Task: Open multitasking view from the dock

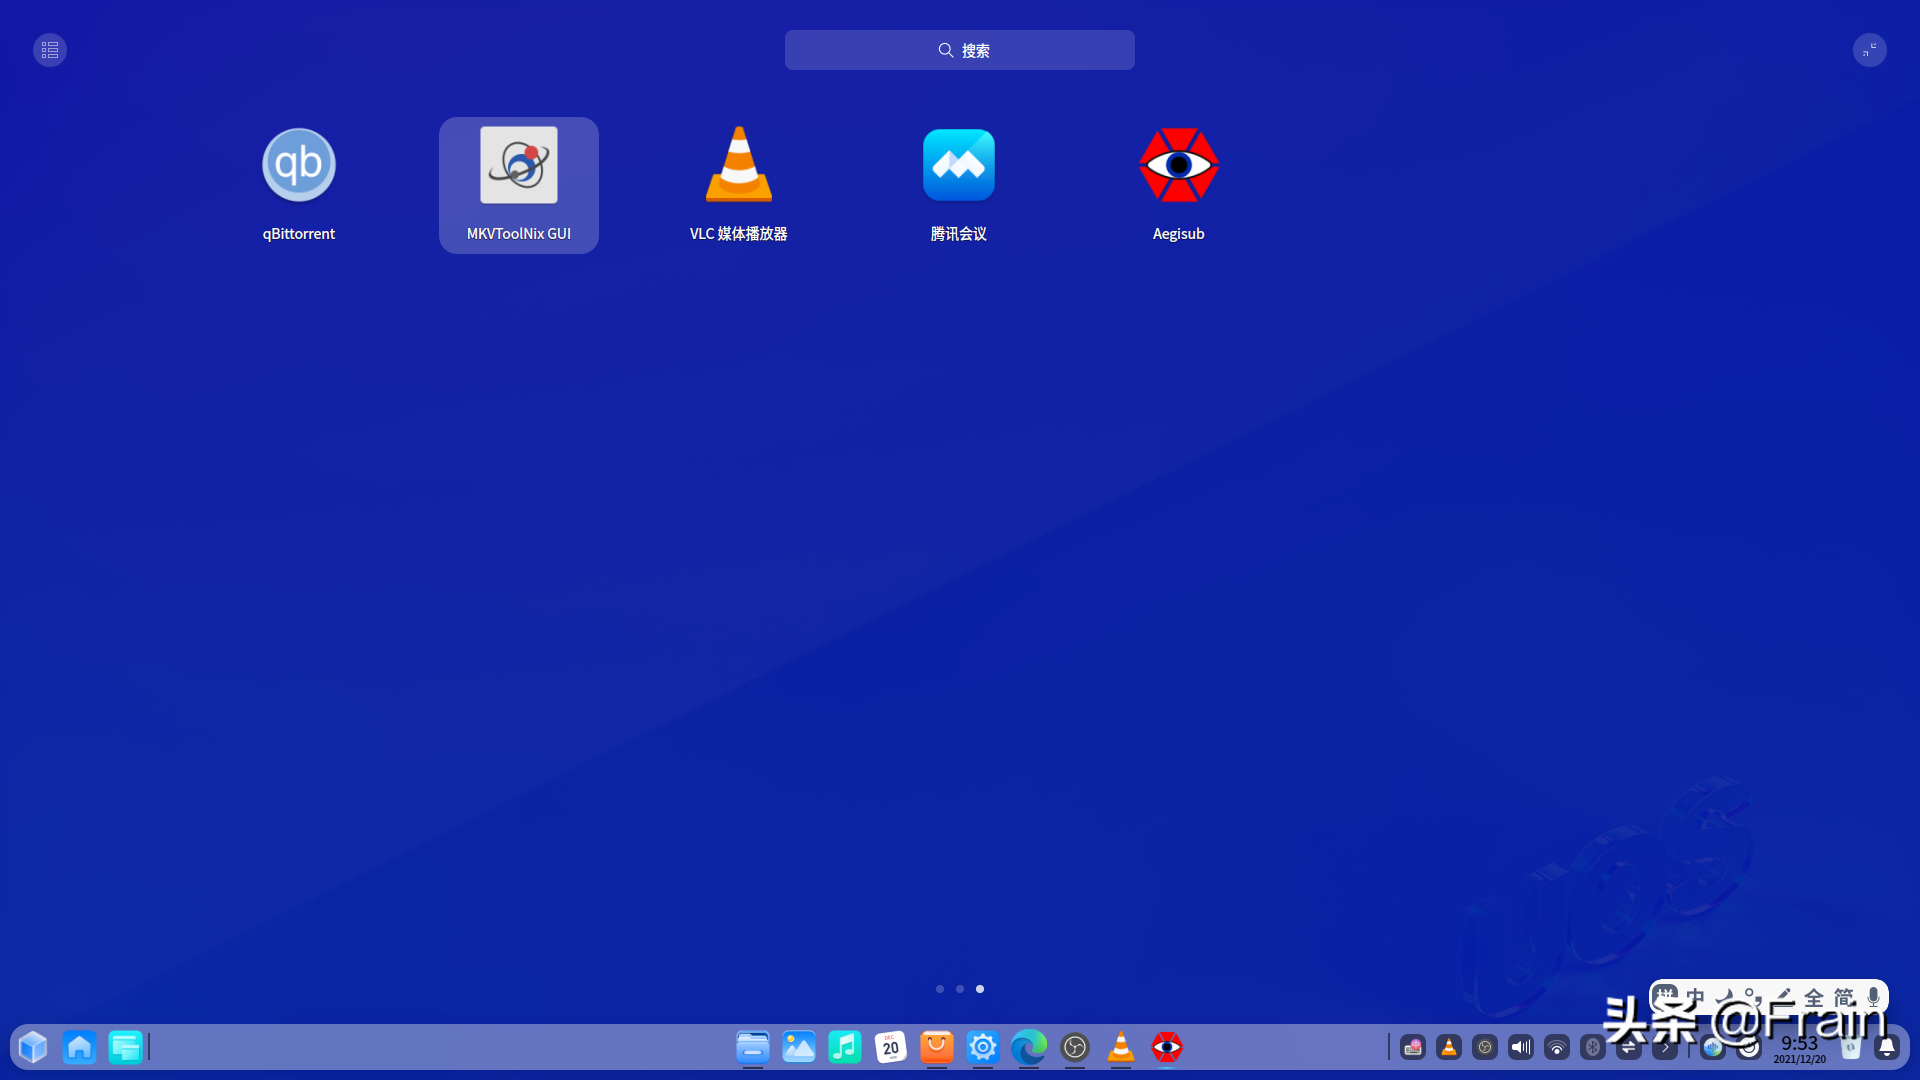Action: (125, 1047)
